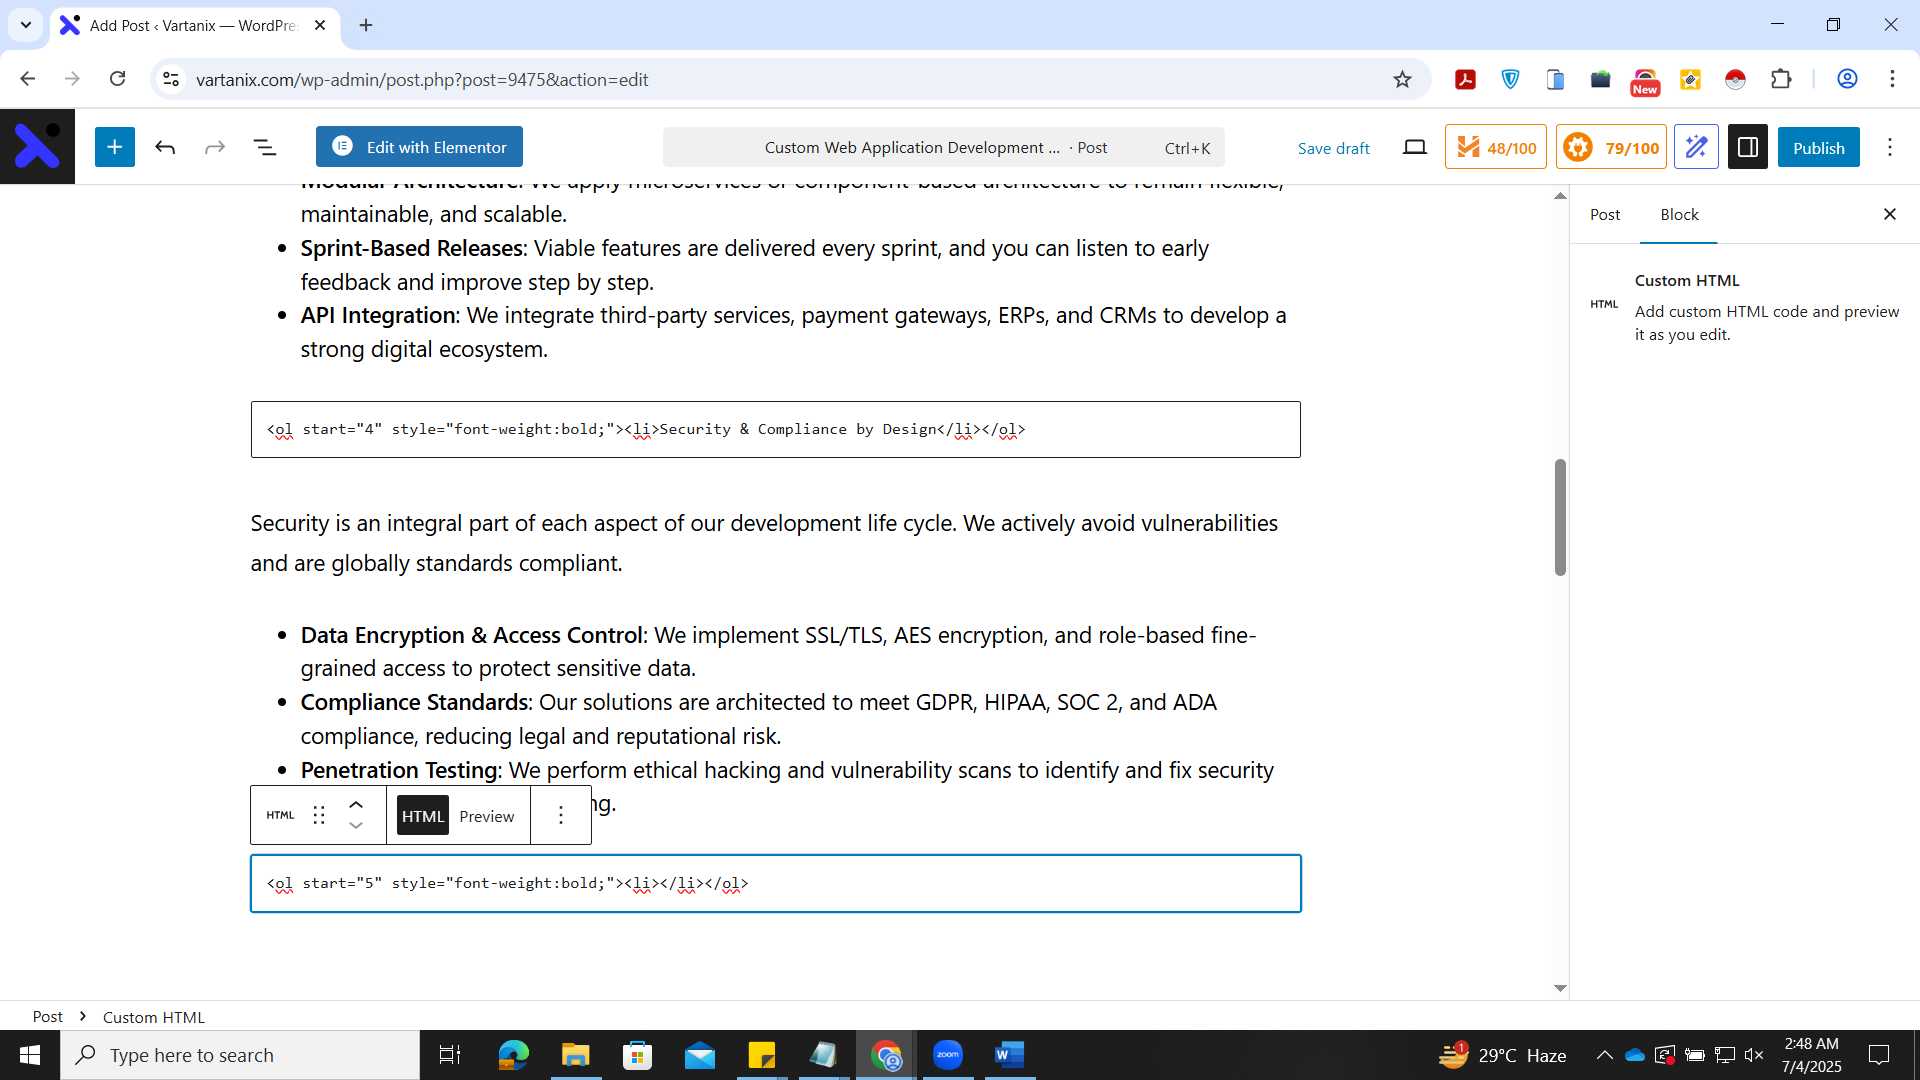Click the start="4" Security HTML block

[x=775, y=429]
